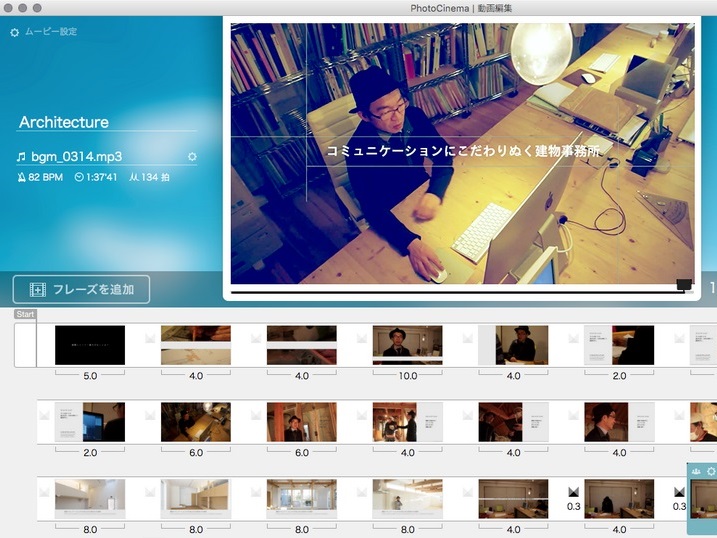The width and height of the screenshot is (717, 538).
Task: Click the music note icon before bgm_0314.mp3
Action: [20, 157]
